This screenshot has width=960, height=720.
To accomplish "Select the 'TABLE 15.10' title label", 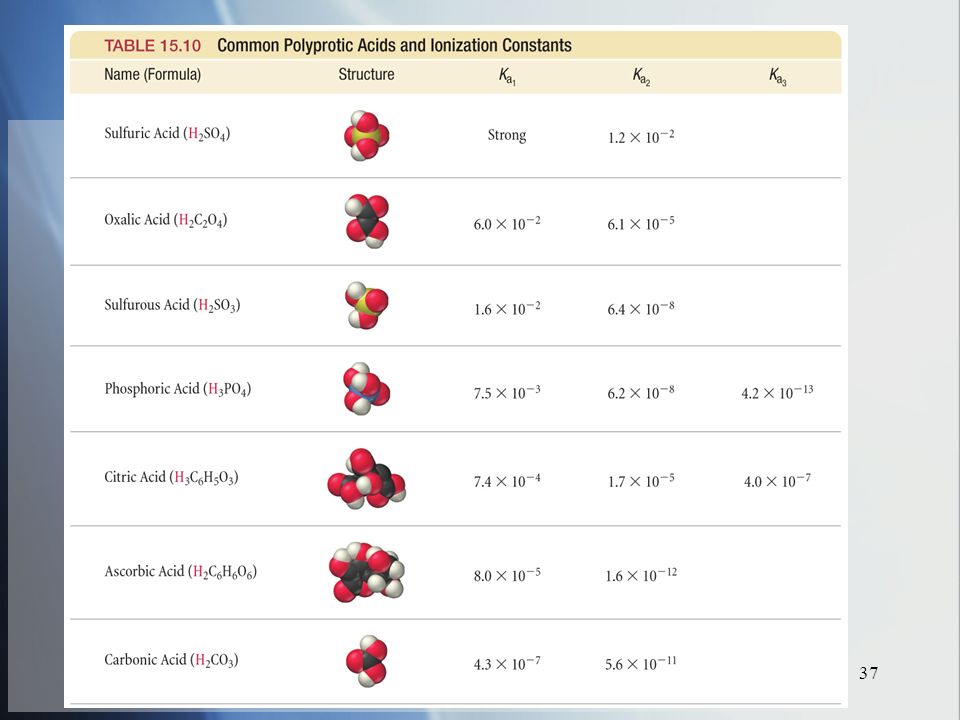I will 152,46.
